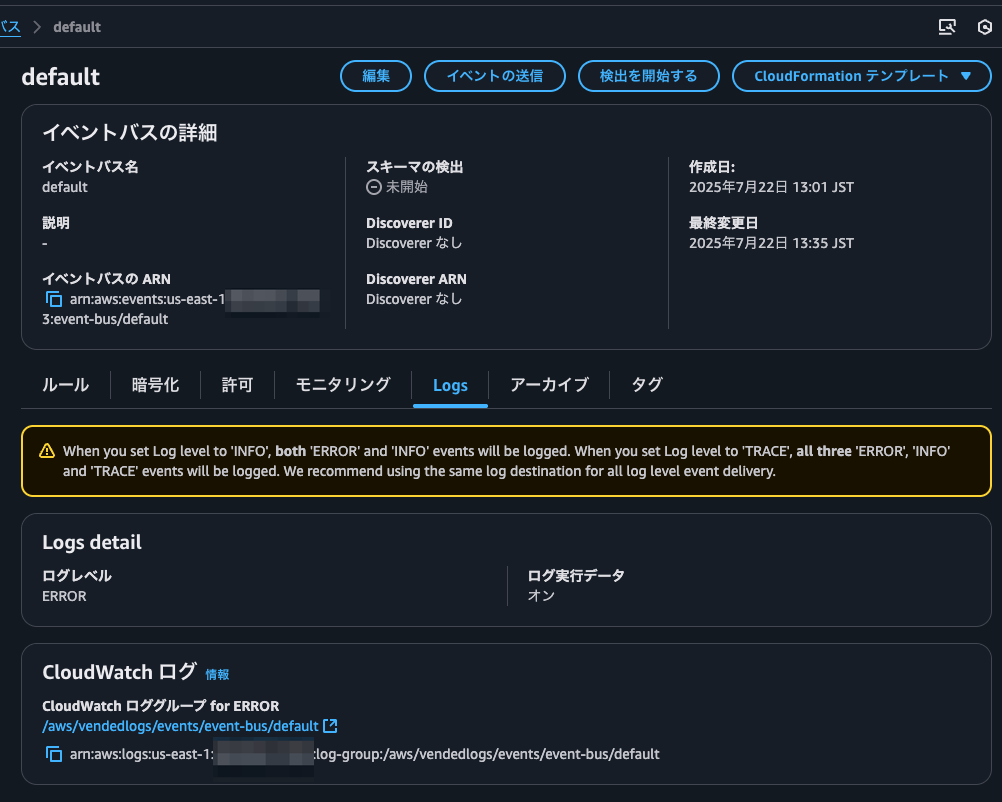The height and width of the screenshot is (802, 1002).
Task: Open log group link external icon
Action: [330, 726]
